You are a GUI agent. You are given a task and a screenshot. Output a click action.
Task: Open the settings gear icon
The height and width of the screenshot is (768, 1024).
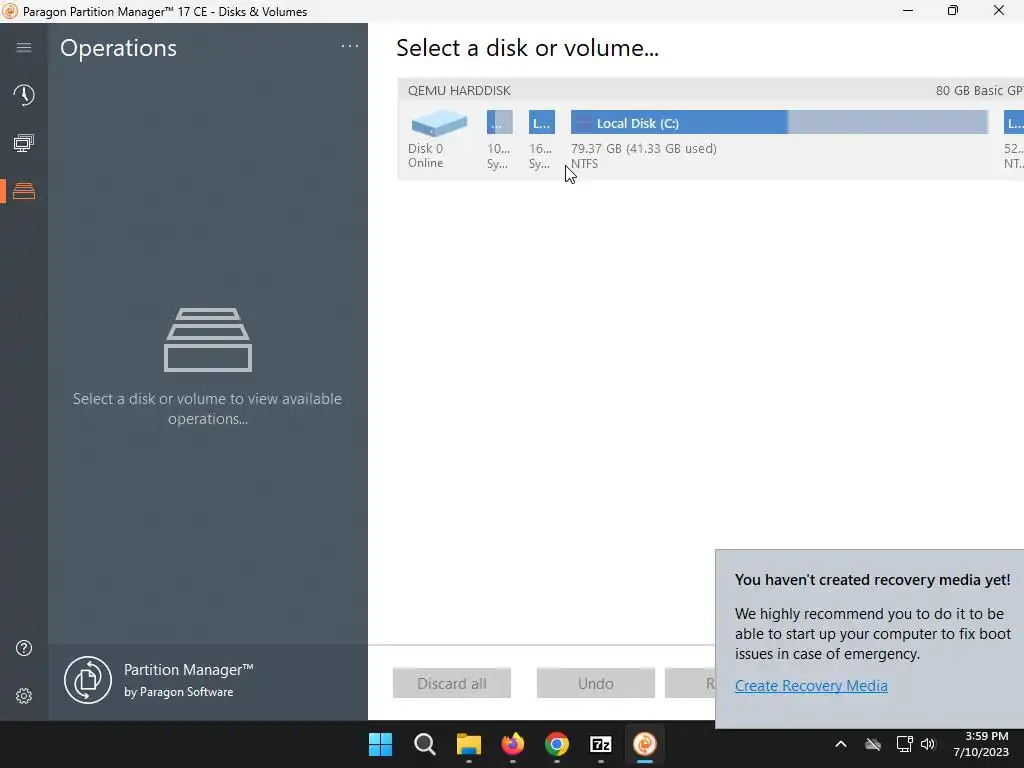click(24, 696)
